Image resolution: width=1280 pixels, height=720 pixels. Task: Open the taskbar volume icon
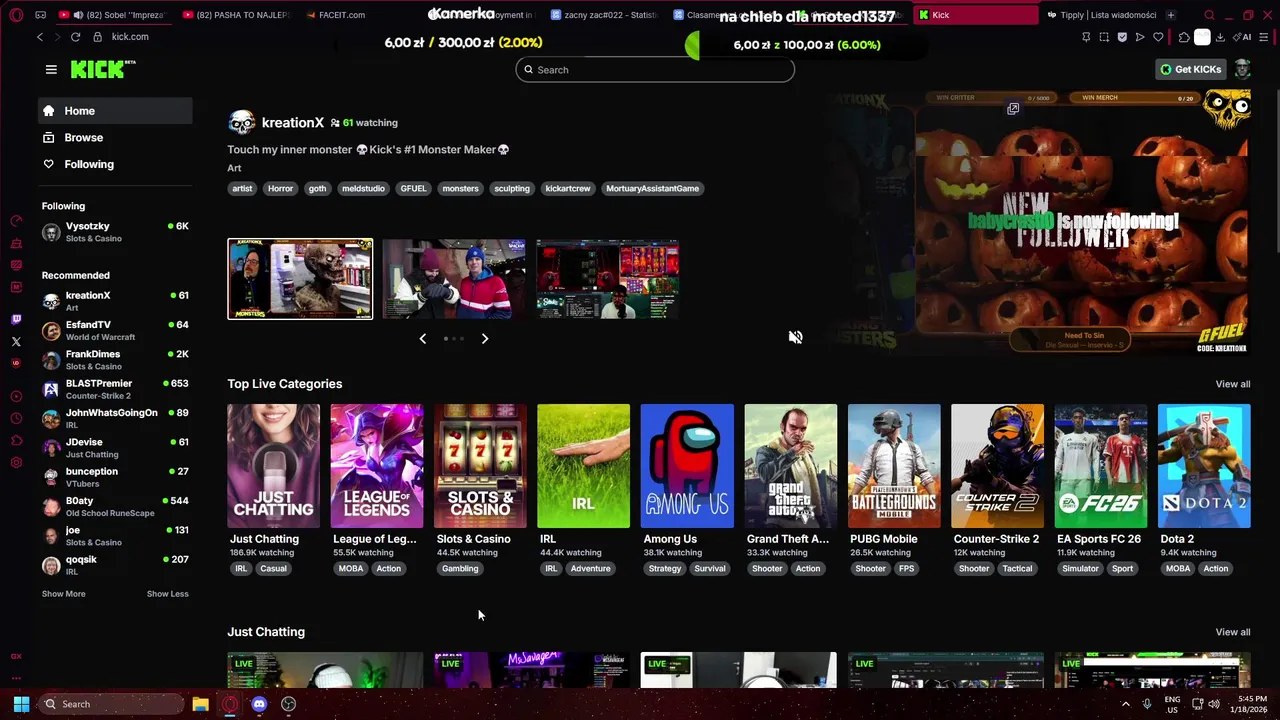[1214, 704]
